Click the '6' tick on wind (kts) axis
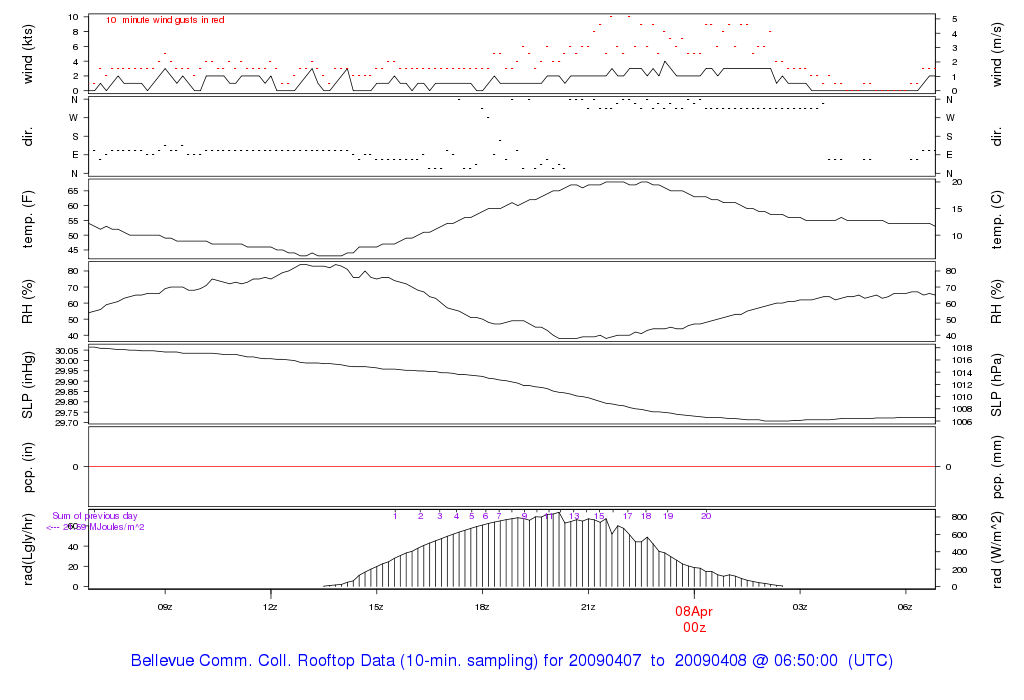Viewport: 1024px width, 700px height. [76, 47]
